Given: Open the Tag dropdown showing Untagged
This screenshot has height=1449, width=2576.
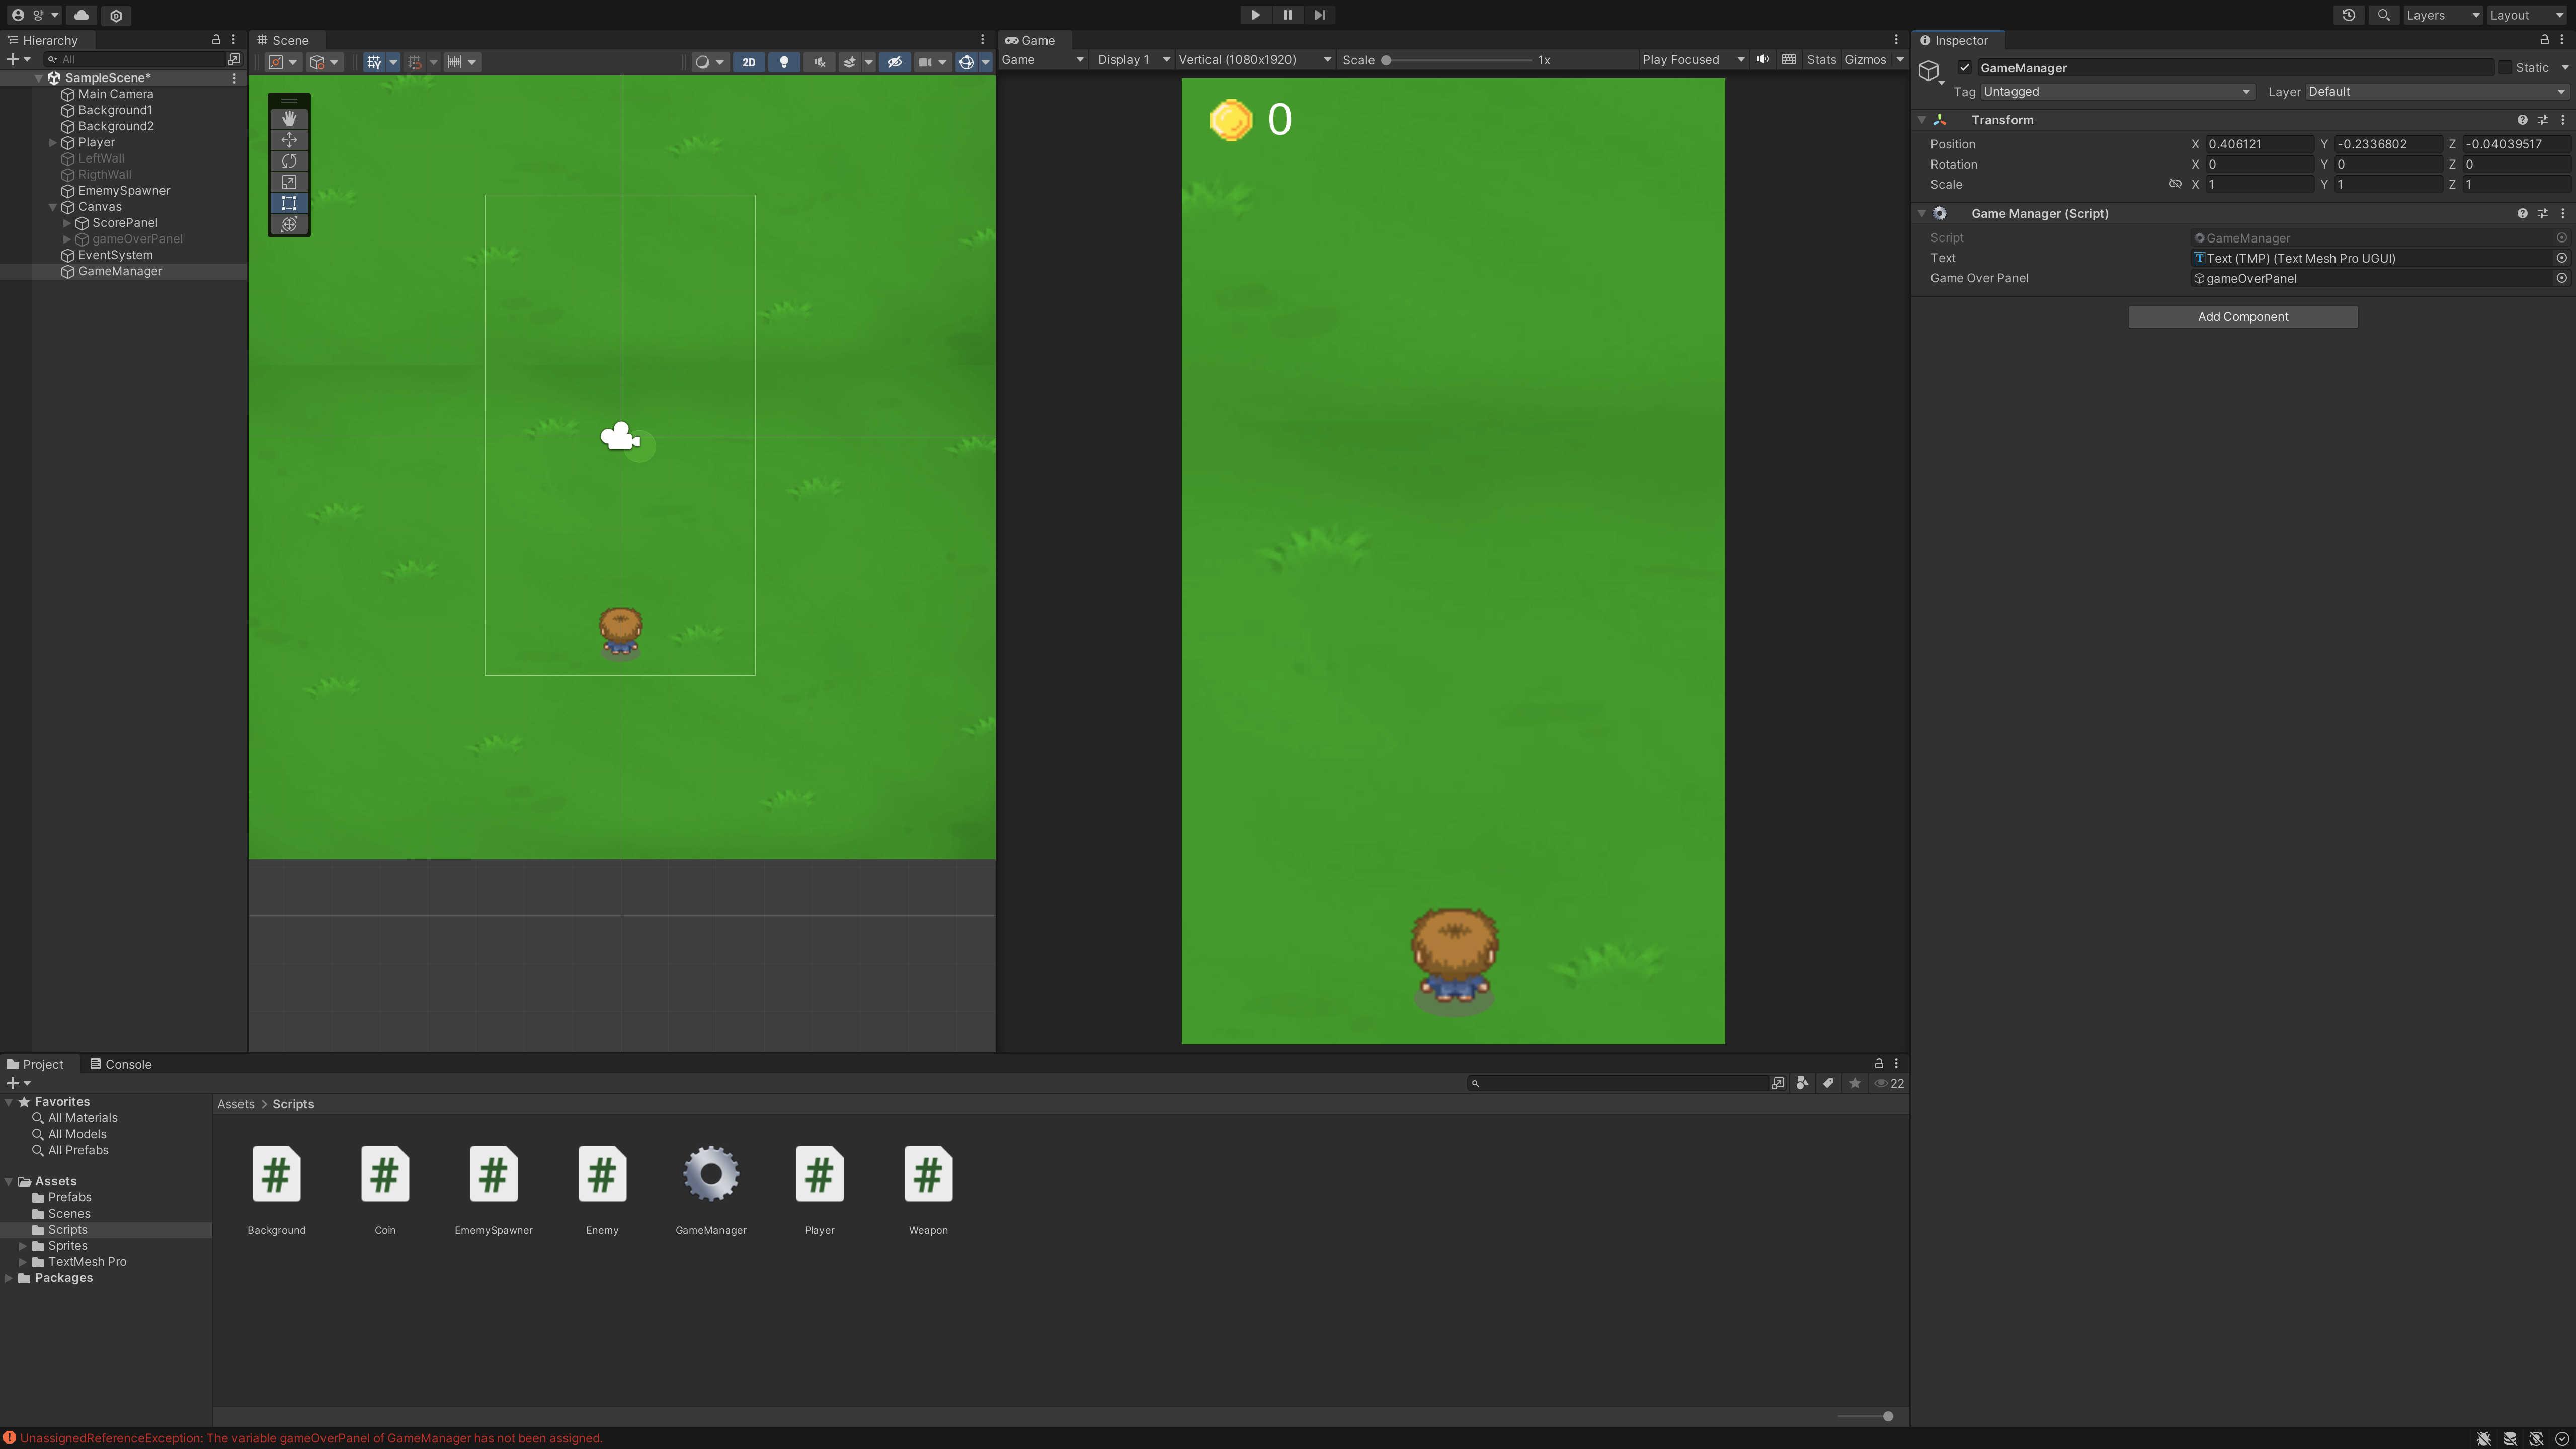Looking at the screenshot, I should coord(2115,92).
